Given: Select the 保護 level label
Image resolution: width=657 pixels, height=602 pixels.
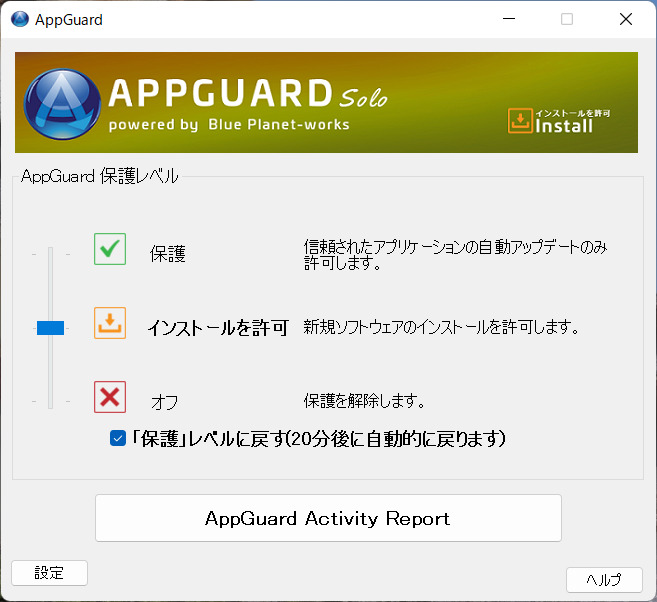Looking at the screenshot, I should 168,254.
